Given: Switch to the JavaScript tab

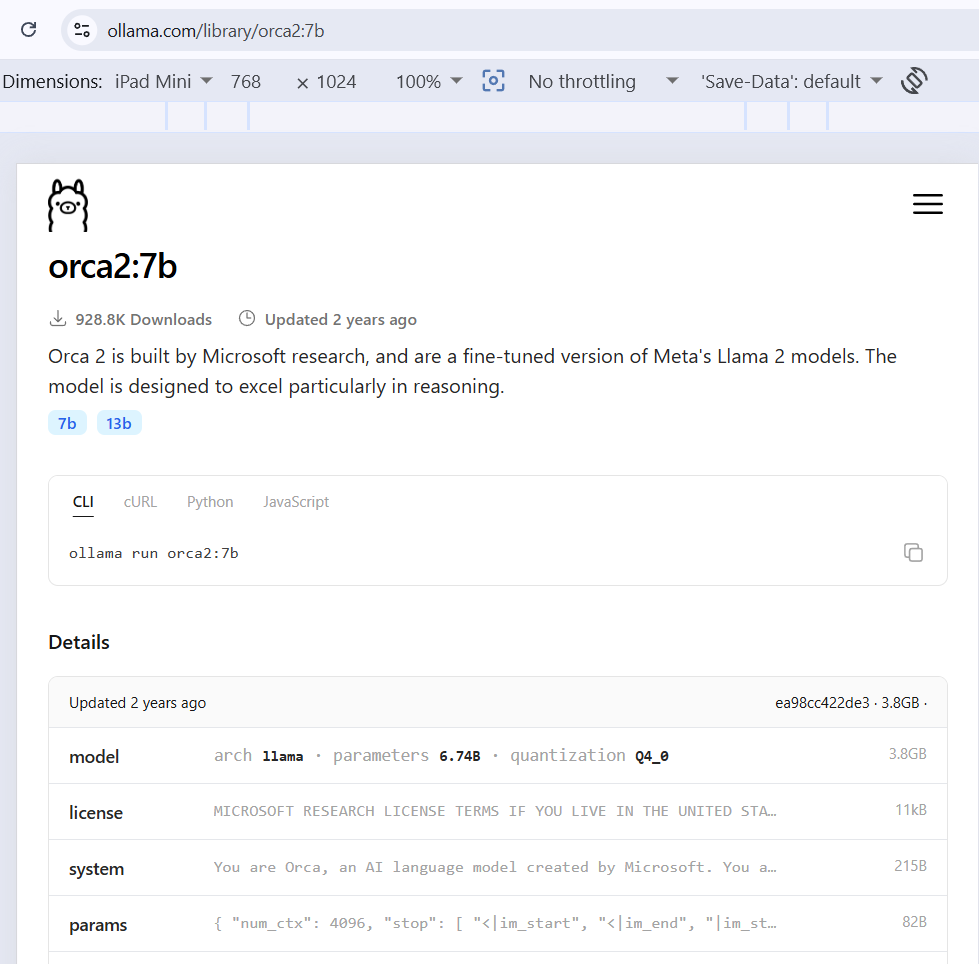Looking at the screenshot, I should [296, 502].
